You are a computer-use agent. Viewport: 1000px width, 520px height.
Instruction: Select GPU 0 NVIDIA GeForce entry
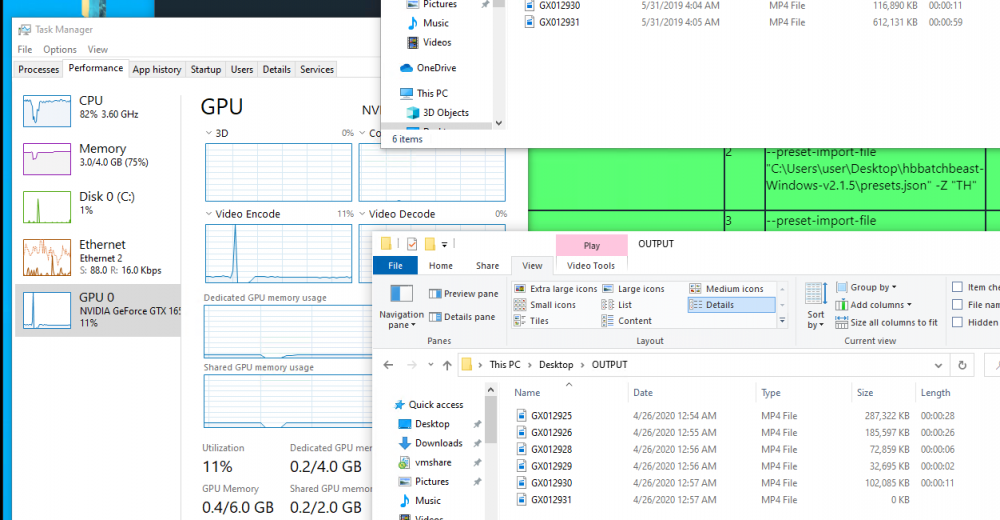pos(98,310)
